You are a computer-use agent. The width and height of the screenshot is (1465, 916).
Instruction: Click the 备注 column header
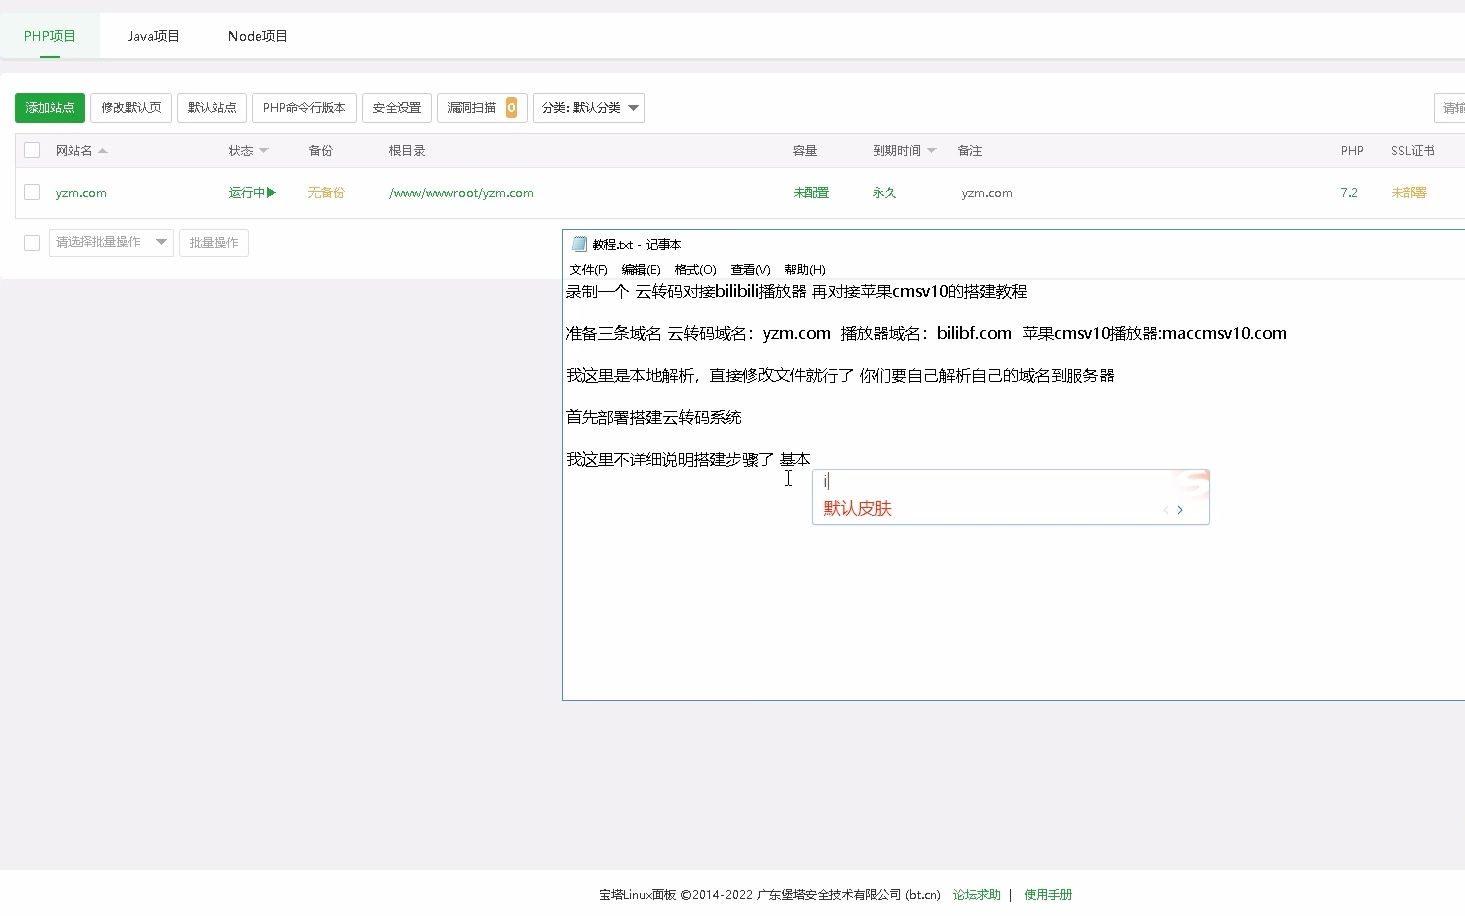969,151
